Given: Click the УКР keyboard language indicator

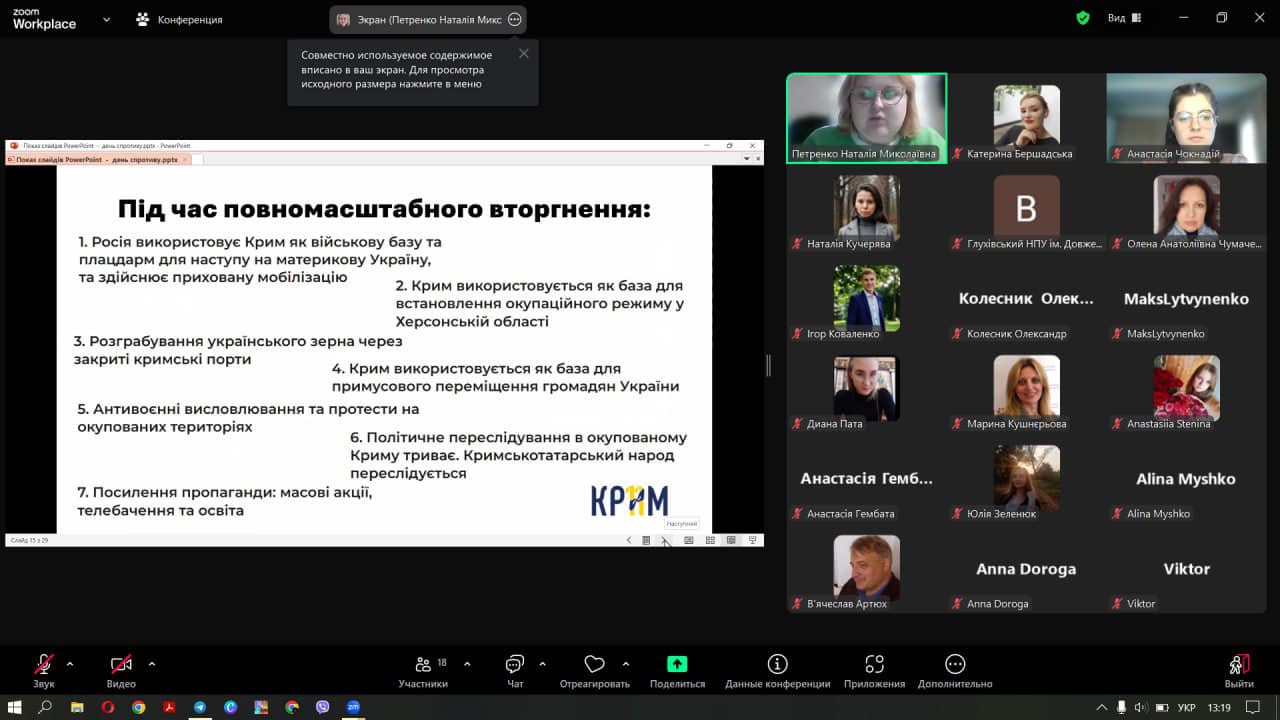Looking at the screenshot, I should tap(1187, 707).
